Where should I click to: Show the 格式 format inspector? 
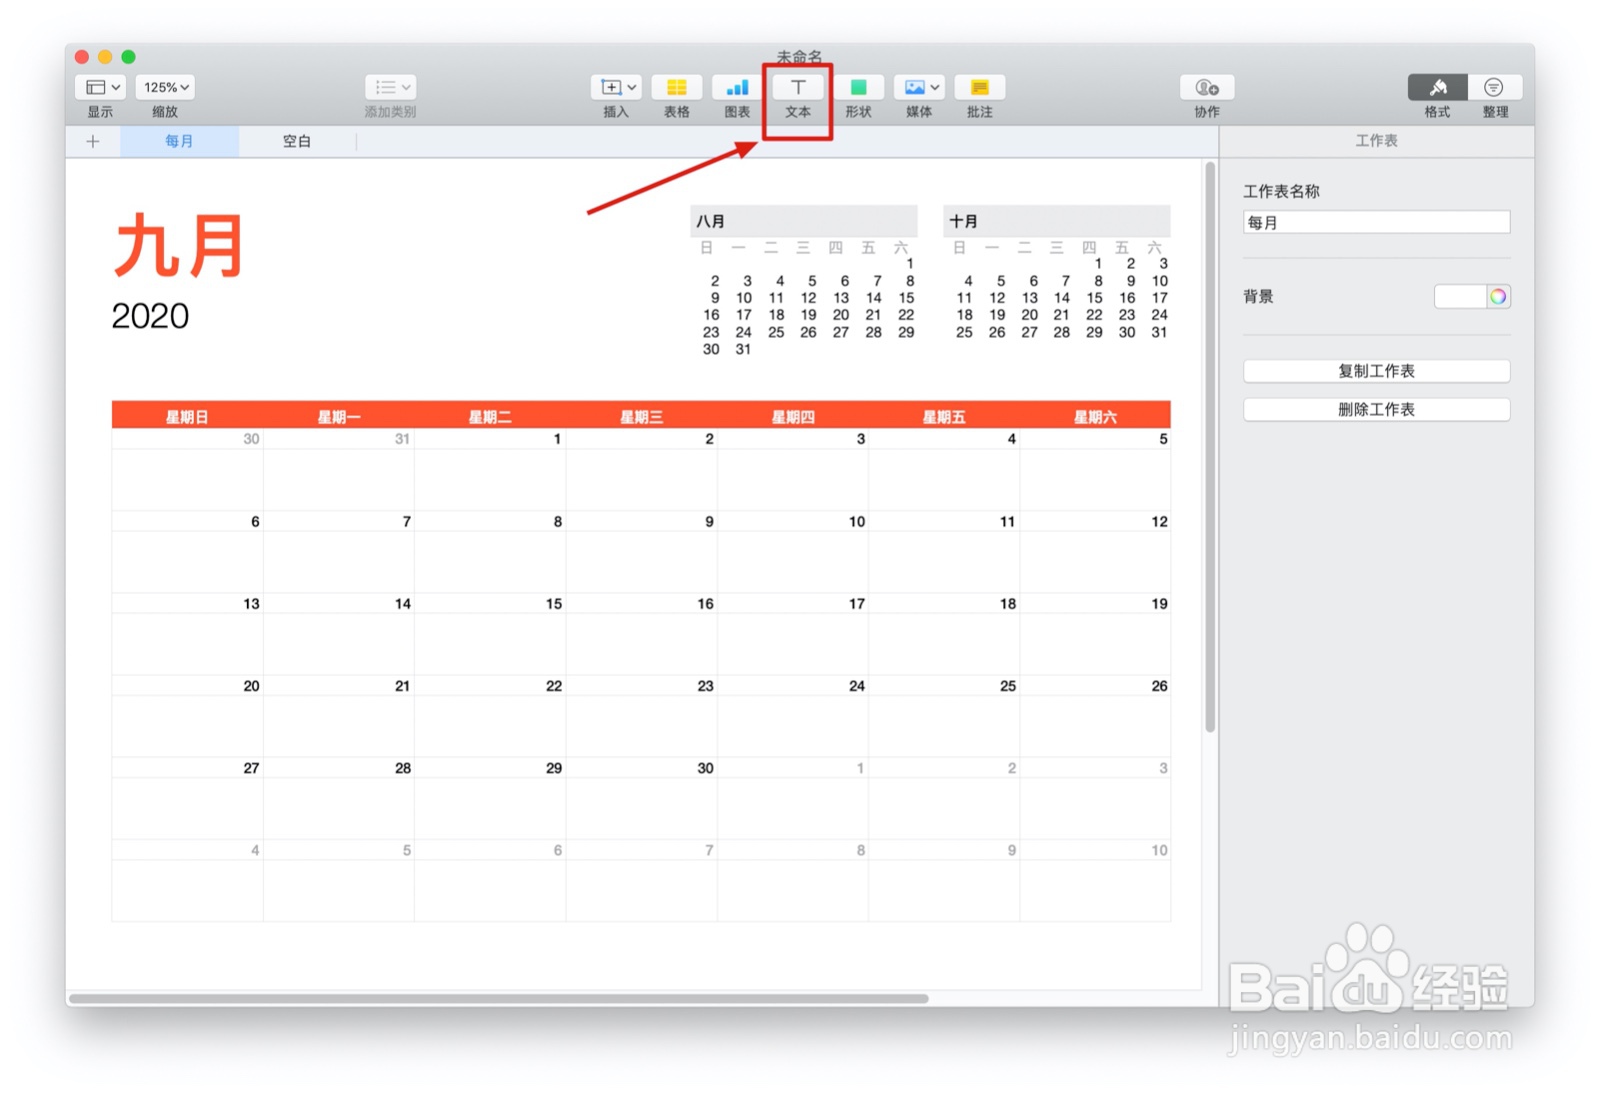coord(1437,88)
